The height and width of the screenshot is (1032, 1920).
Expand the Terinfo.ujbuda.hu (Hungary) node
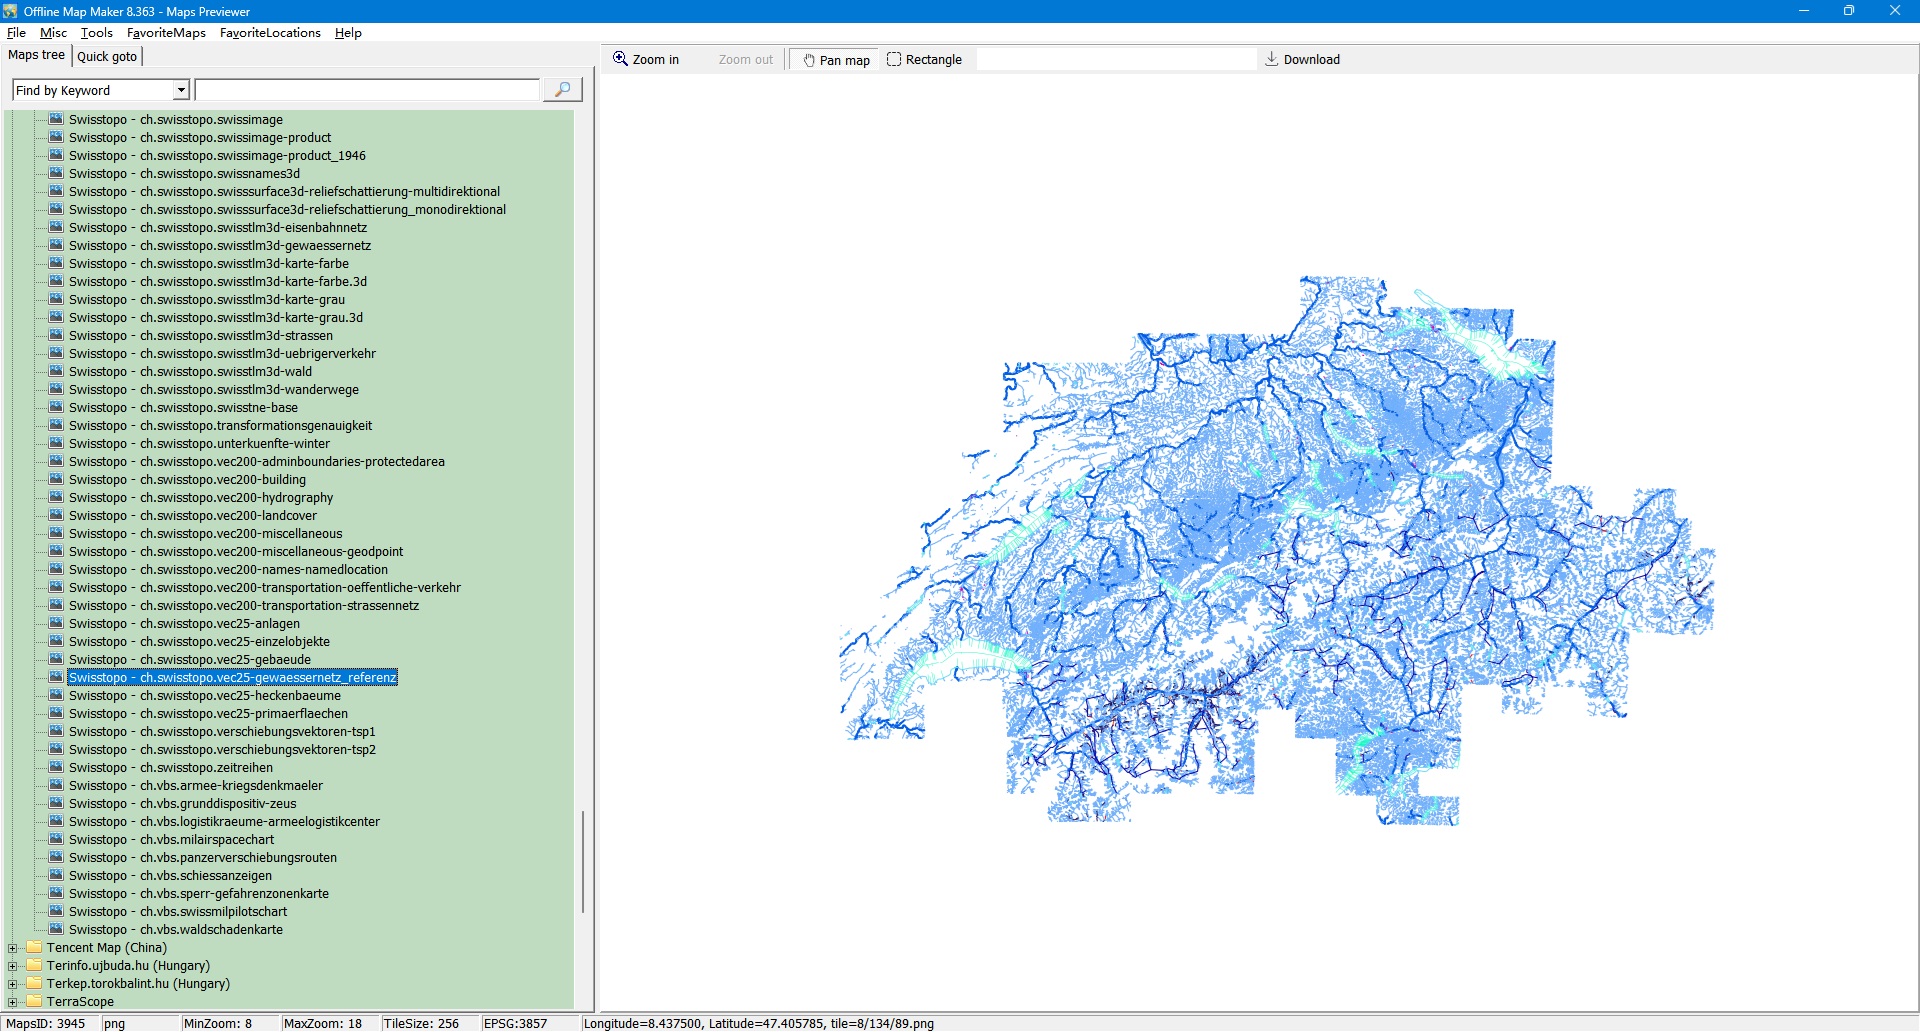[x=13, y=966]
